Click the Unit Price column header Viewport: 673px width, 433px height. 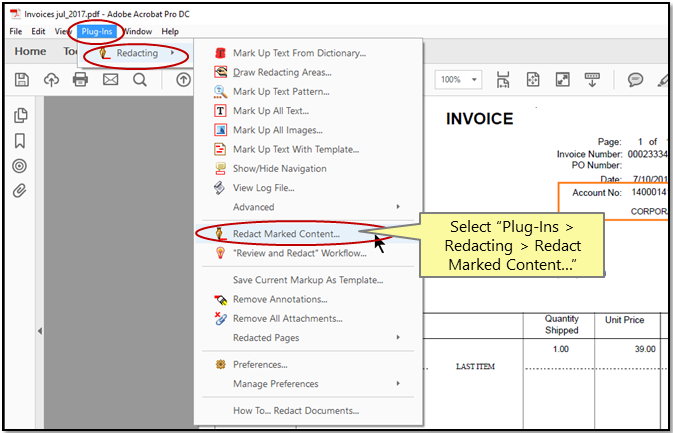[624, 320]
